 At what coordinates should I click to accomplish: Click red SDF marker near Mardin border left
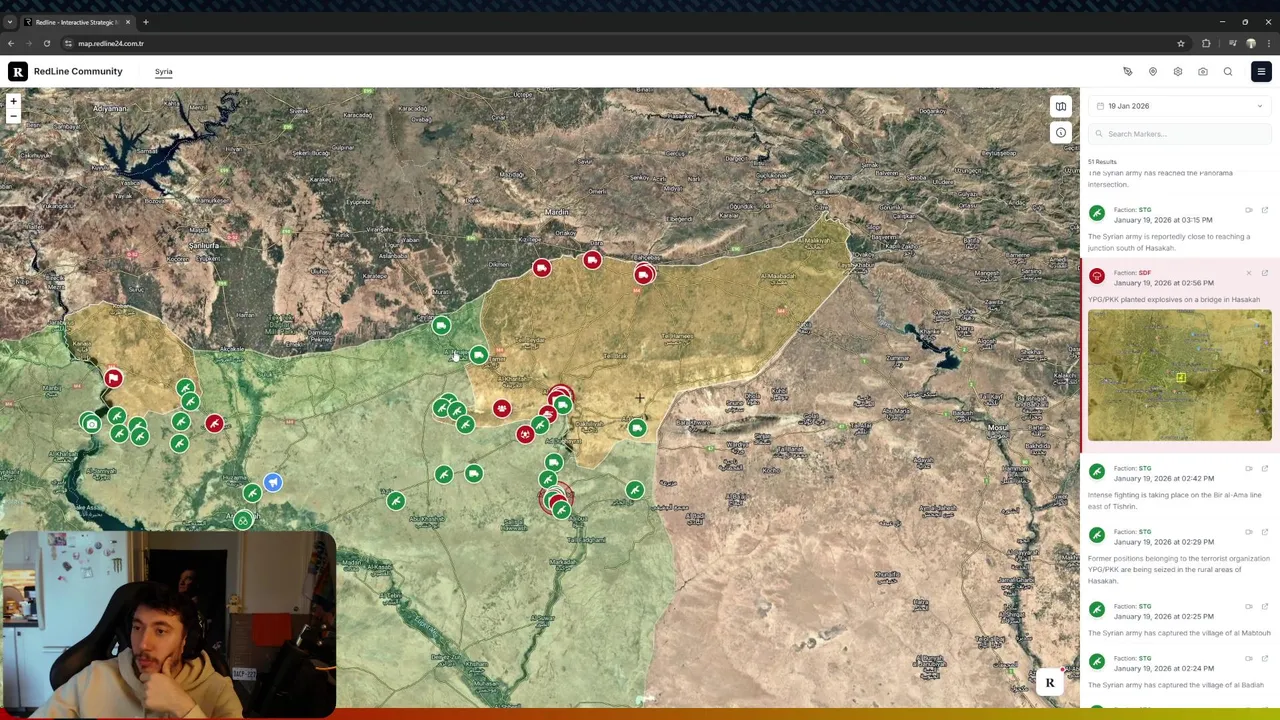(541, 268)
